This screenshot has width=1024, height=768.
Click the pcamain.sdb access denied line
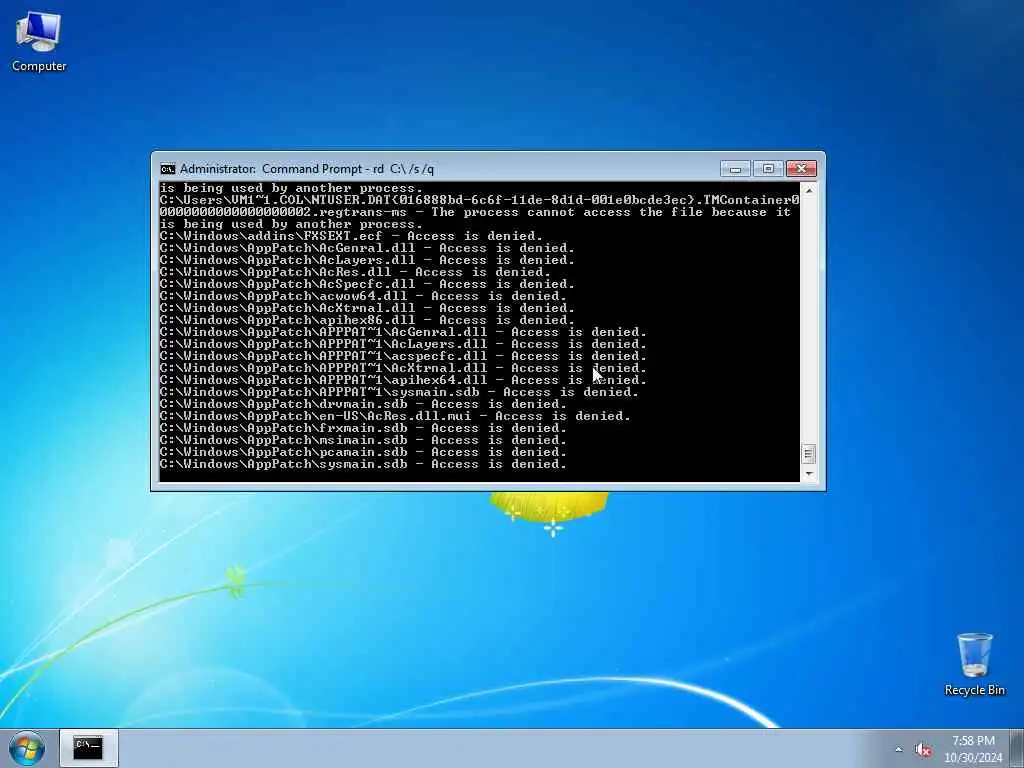(x=363, y=452)
